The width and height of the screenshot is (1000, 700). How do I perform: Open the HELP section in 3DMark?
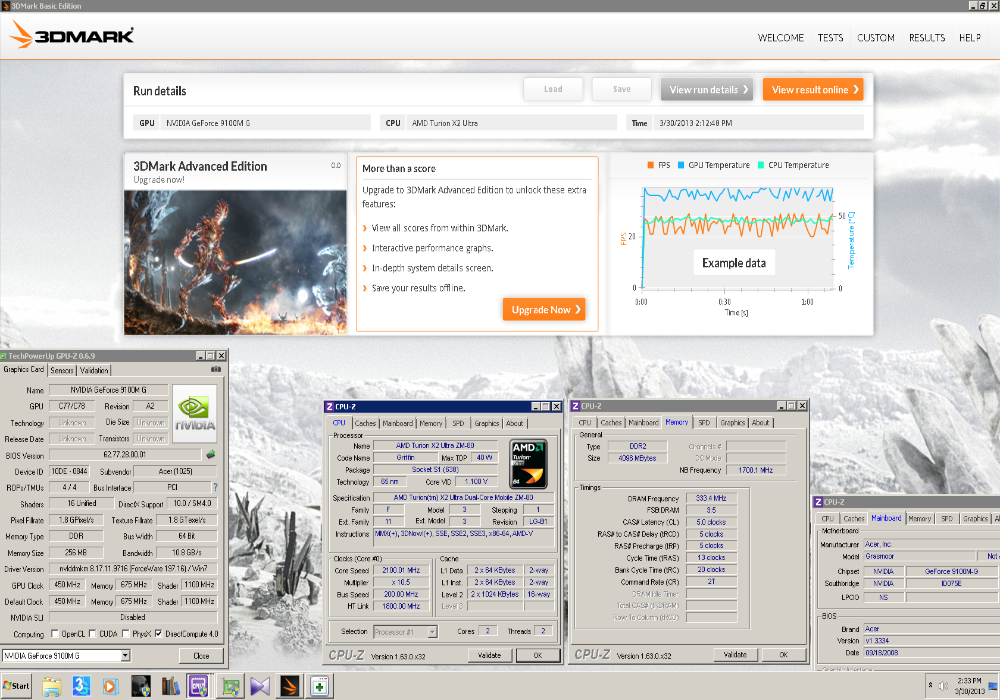click(969, 38)
